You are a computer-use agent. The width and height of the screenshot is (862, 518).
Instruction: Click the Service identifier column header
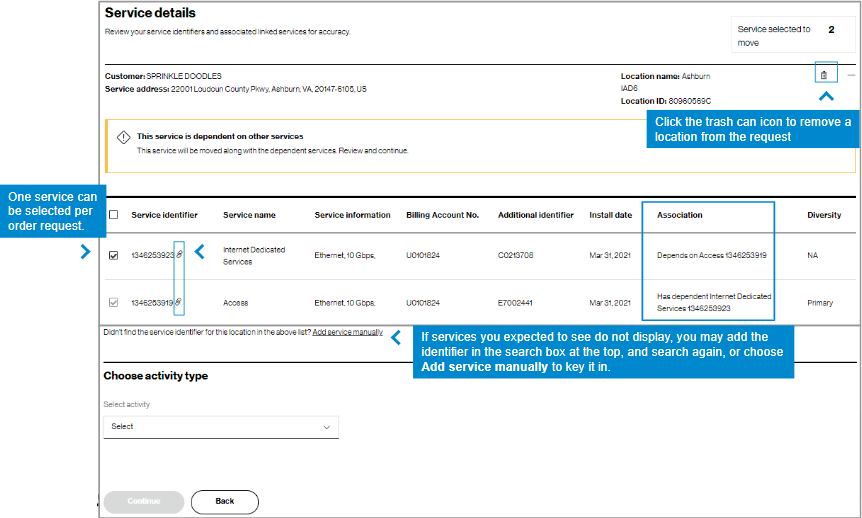tap(164, 215)
